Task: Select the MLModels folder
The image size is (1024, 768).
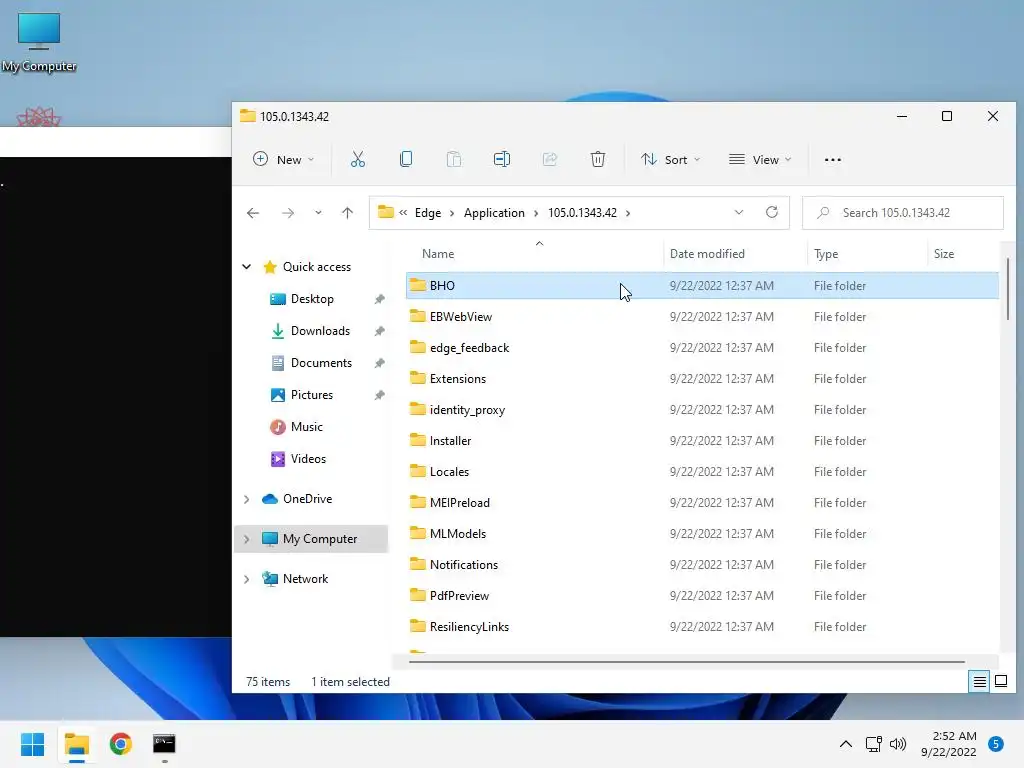Action: coord(702,534)
